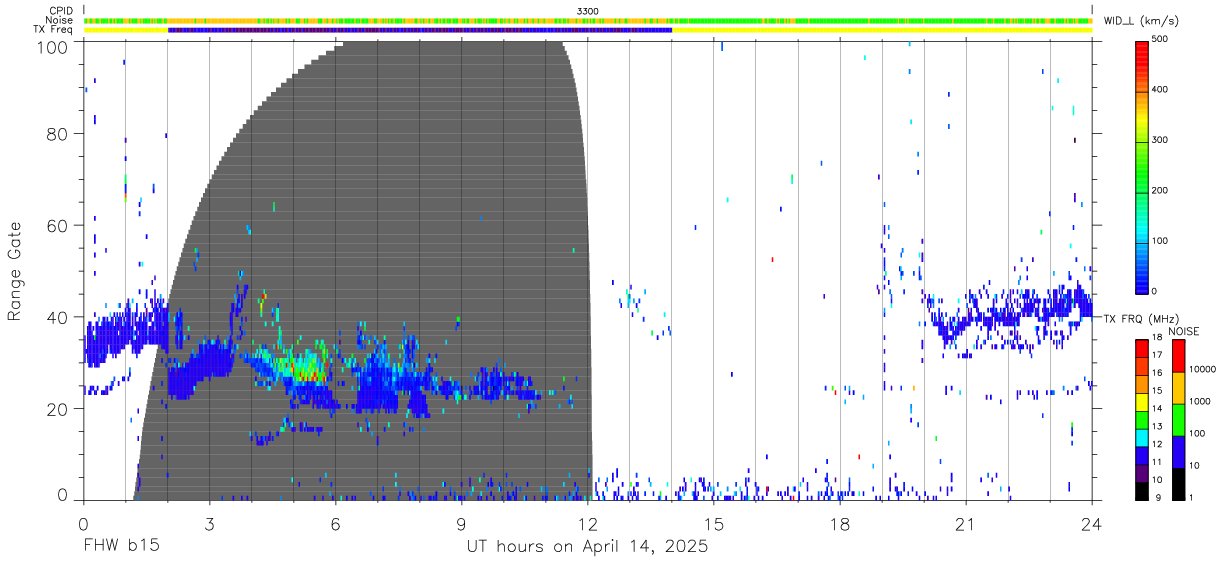Click the hour 24 tick label
1228x567 pixels.
1092,522
